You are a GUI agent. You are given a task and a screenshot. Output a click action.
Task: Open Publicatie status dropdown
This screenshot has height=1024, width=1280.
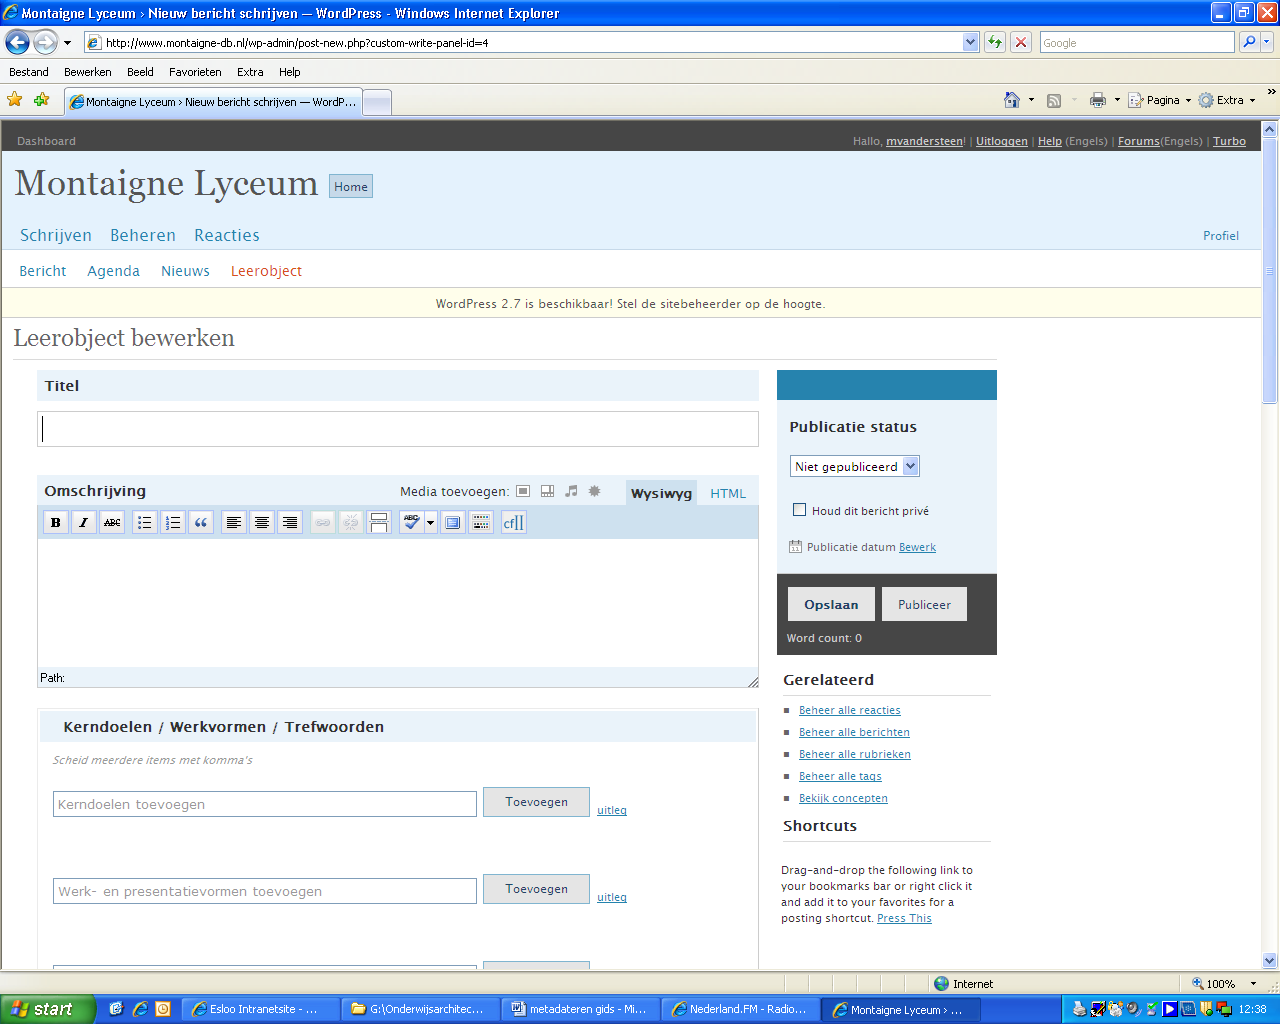tap(855, 466)
